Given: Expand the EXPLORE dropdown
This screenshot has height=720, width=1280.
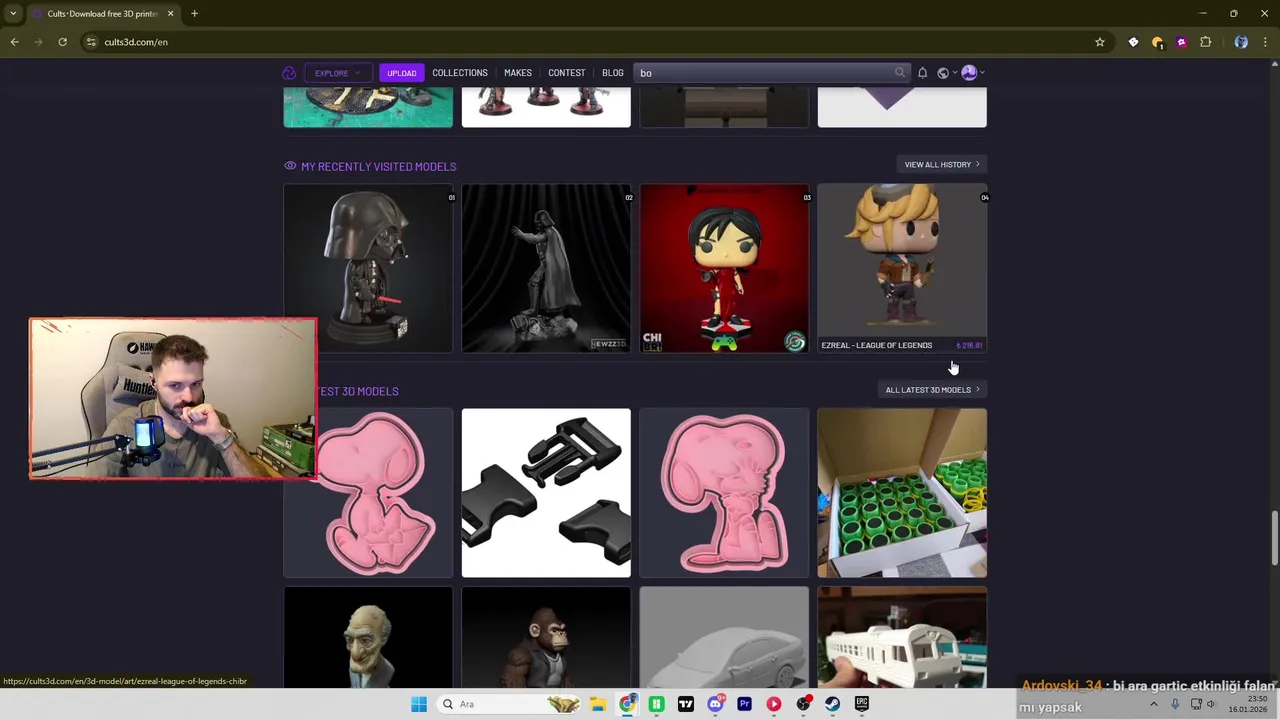Looking at the screenshot, I should tap(337, 73).
